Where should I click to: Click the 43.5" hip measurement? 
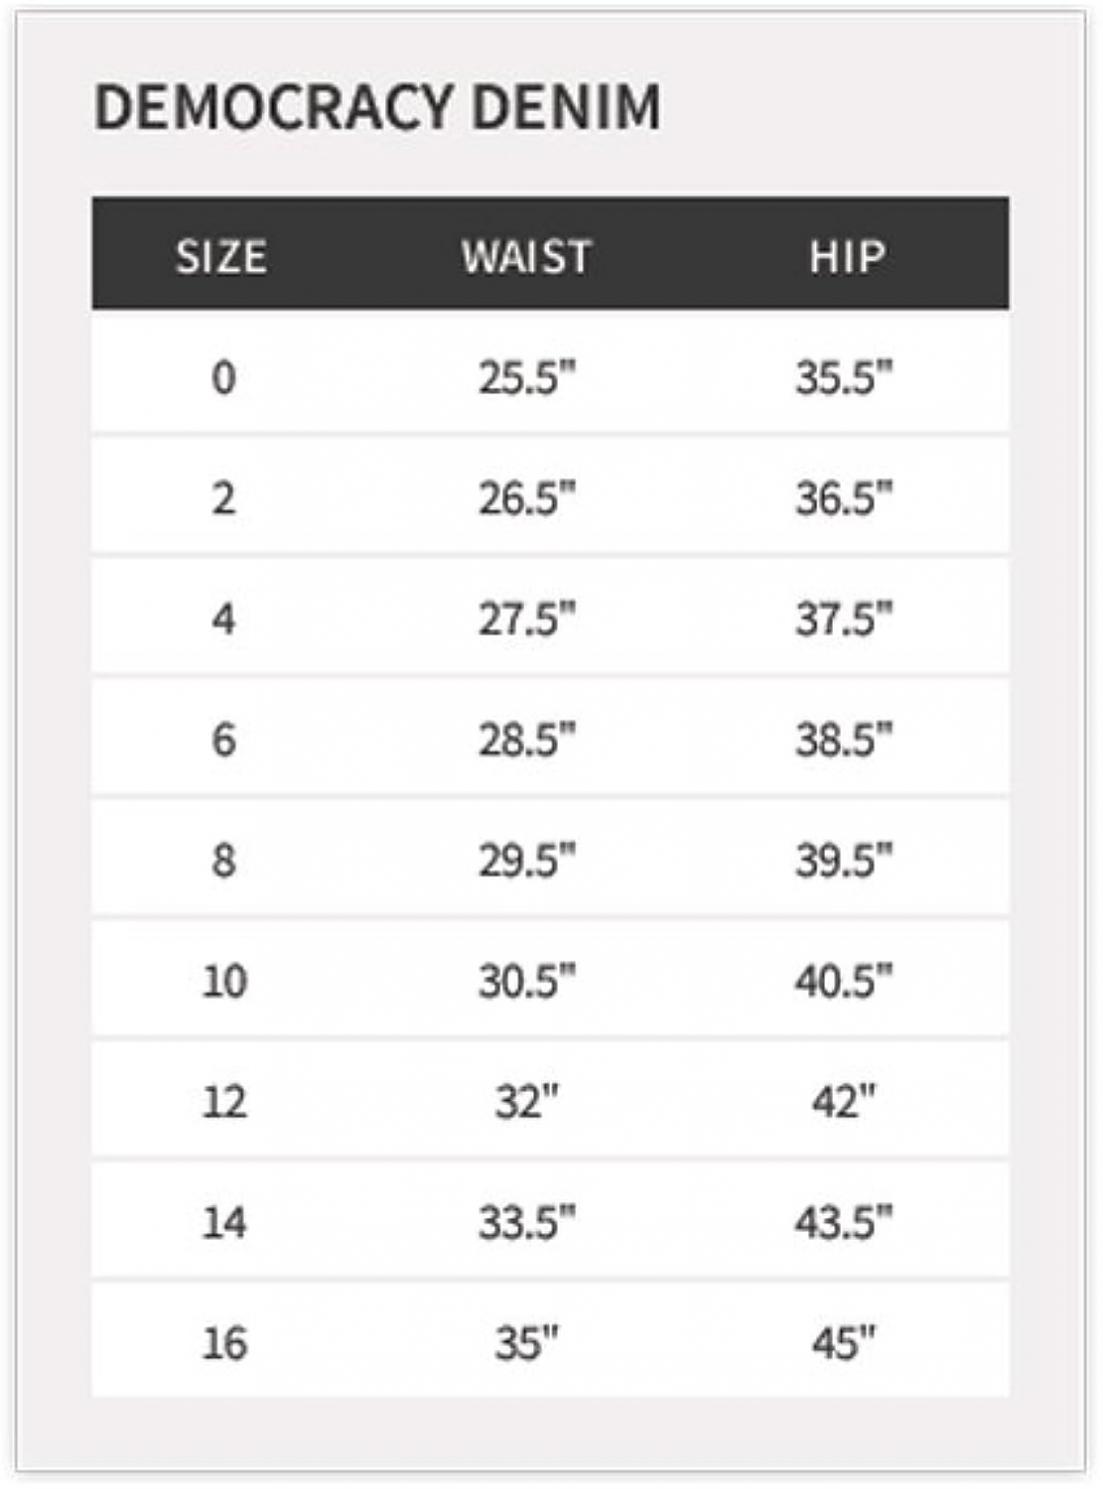click(x=844, y=1222)
